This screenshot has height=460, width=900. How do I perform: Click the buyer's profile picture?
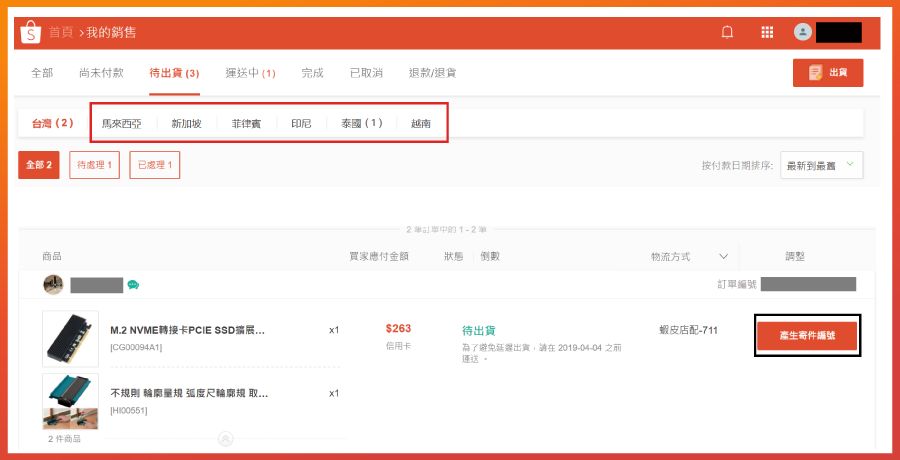(x=53, y=284)
